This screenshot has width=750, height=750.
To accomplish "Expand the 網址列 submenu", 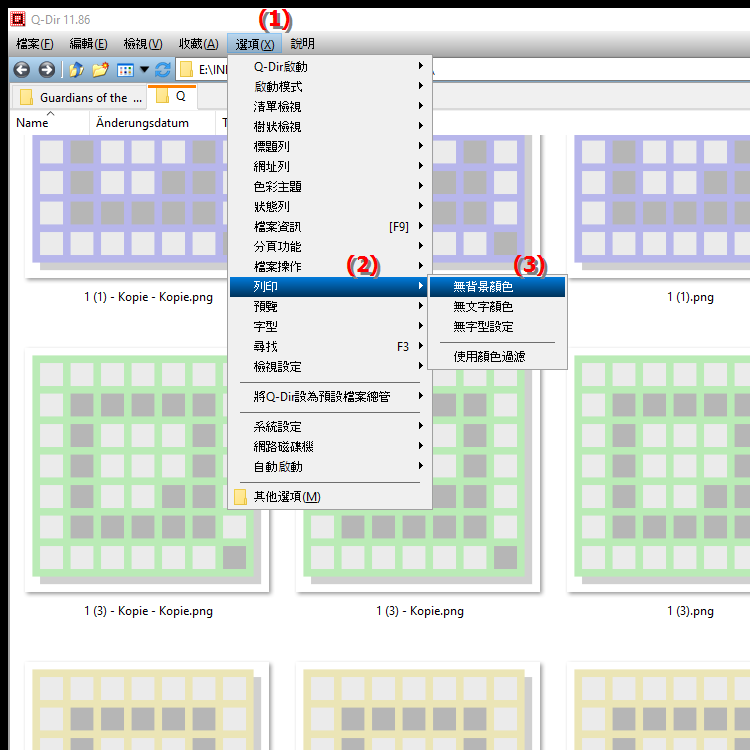I will [330, 166].
